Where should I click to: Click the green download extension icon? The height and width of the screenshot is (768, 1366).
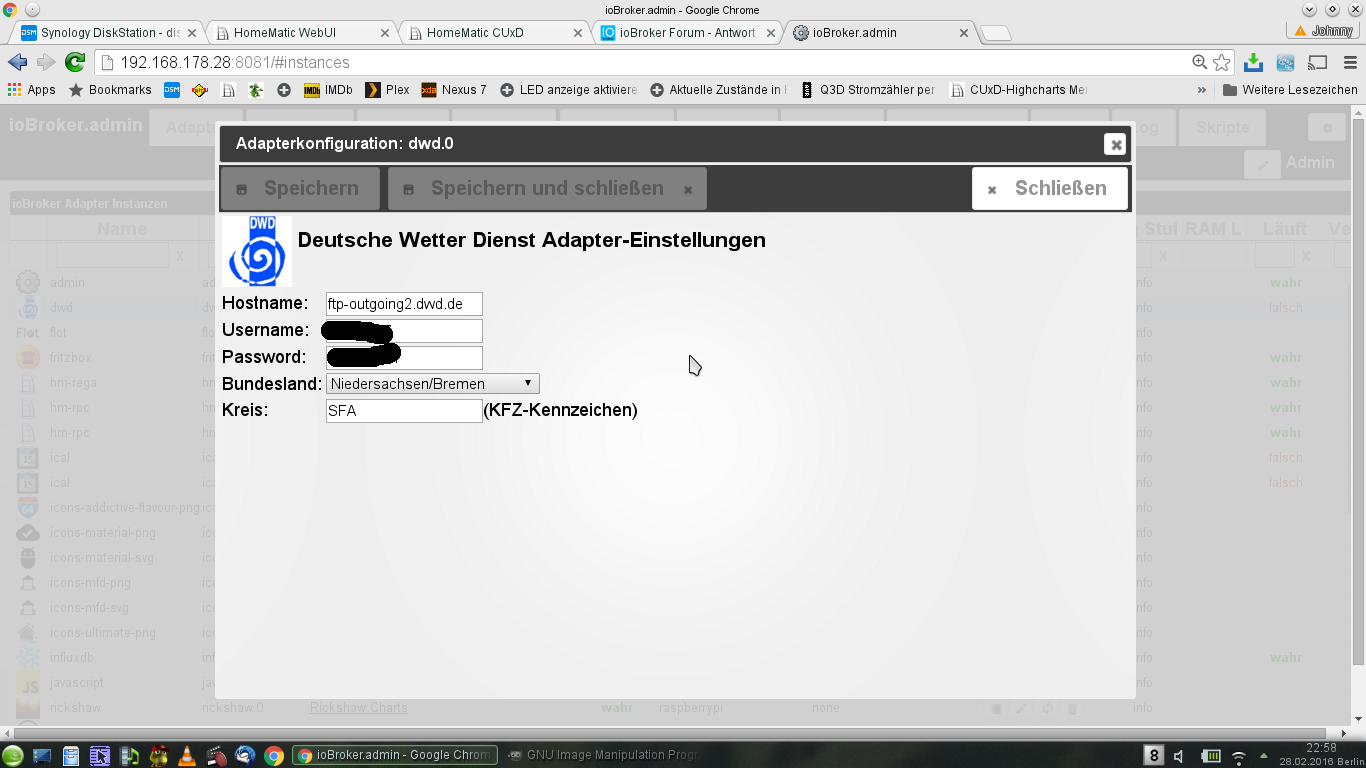point(1253,62)
